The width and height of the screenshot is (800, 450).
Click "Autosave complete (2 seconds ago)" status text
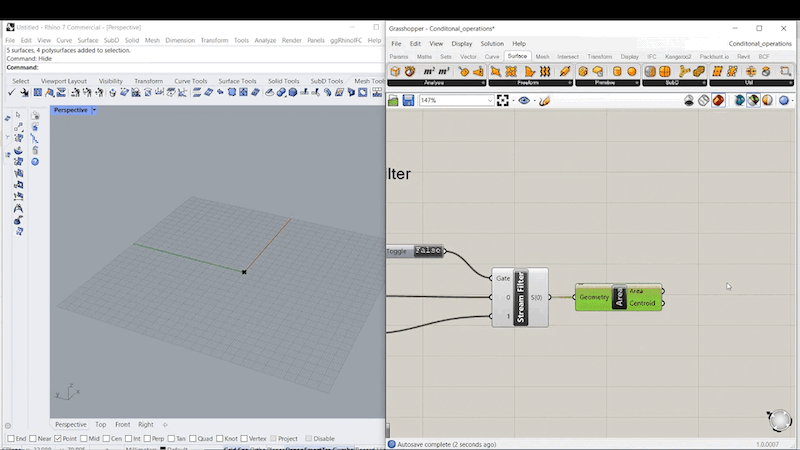(x=446, y=444)
